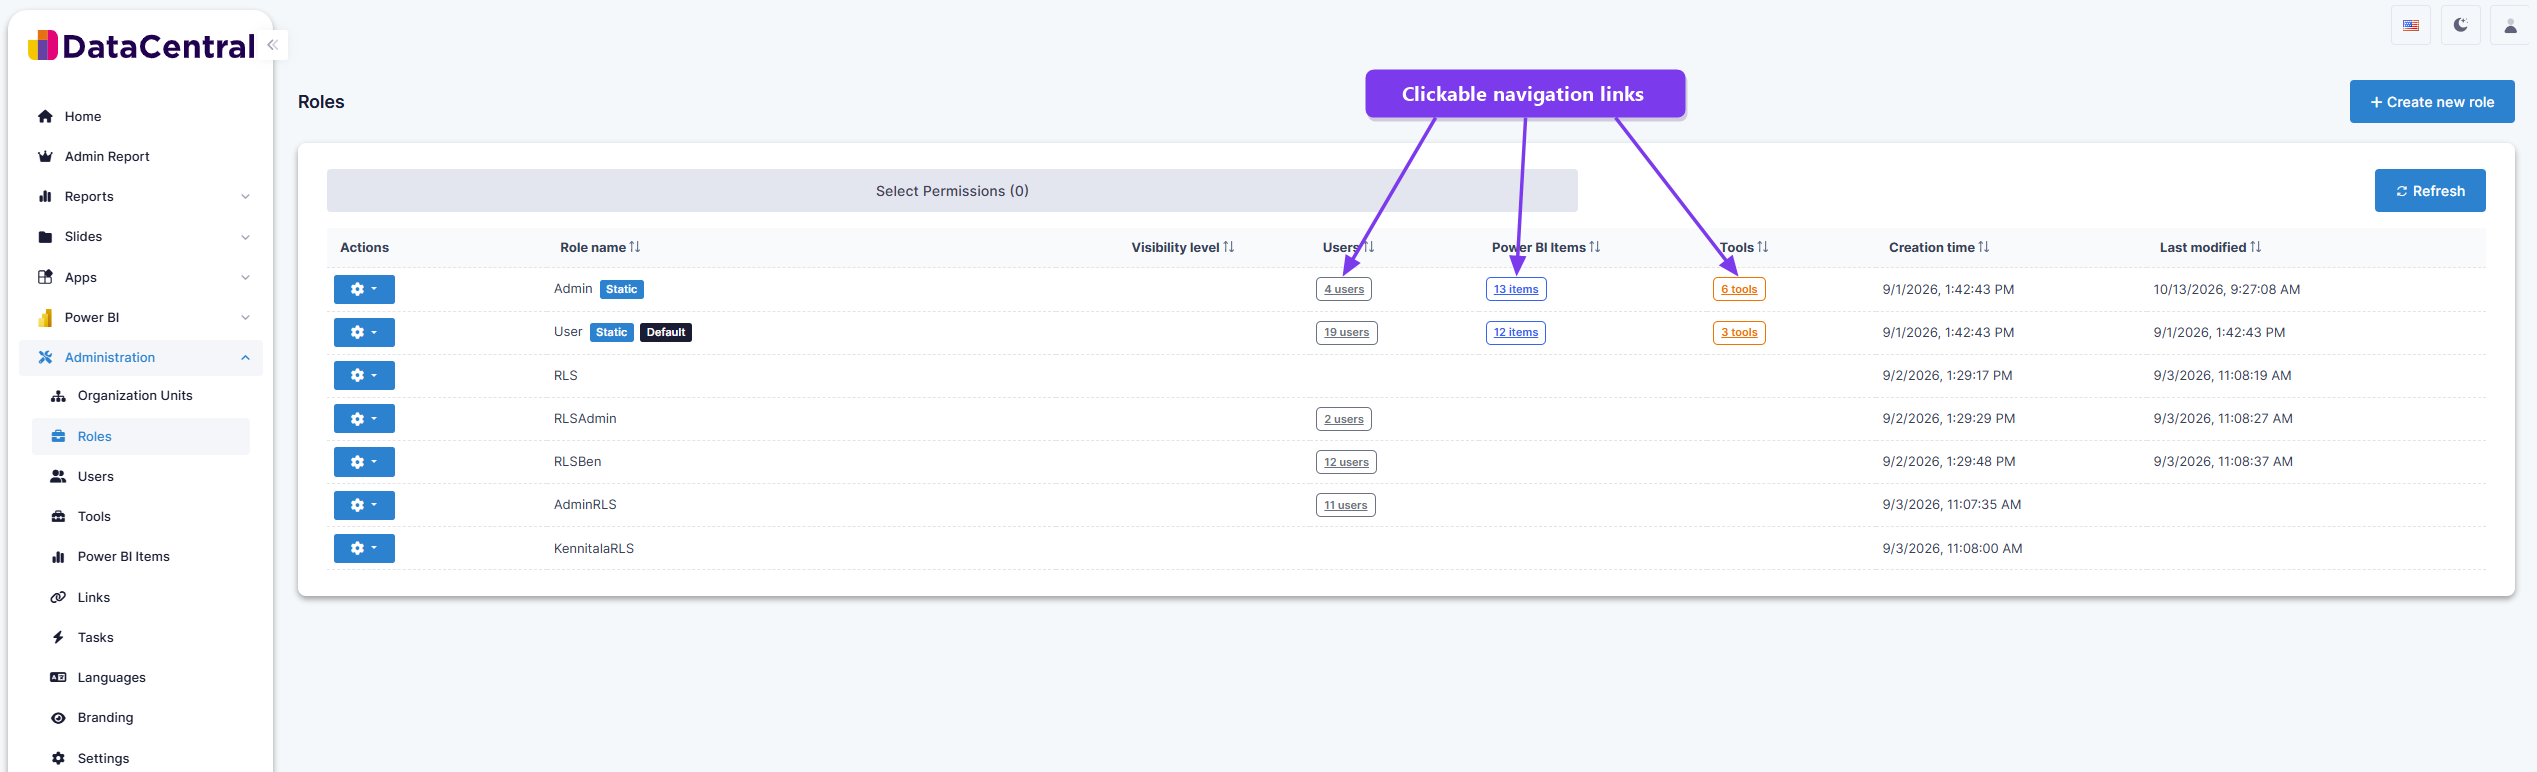2537x772 pixels.
Task: Sort table by Last modified column
Action: click(2210, 248)
